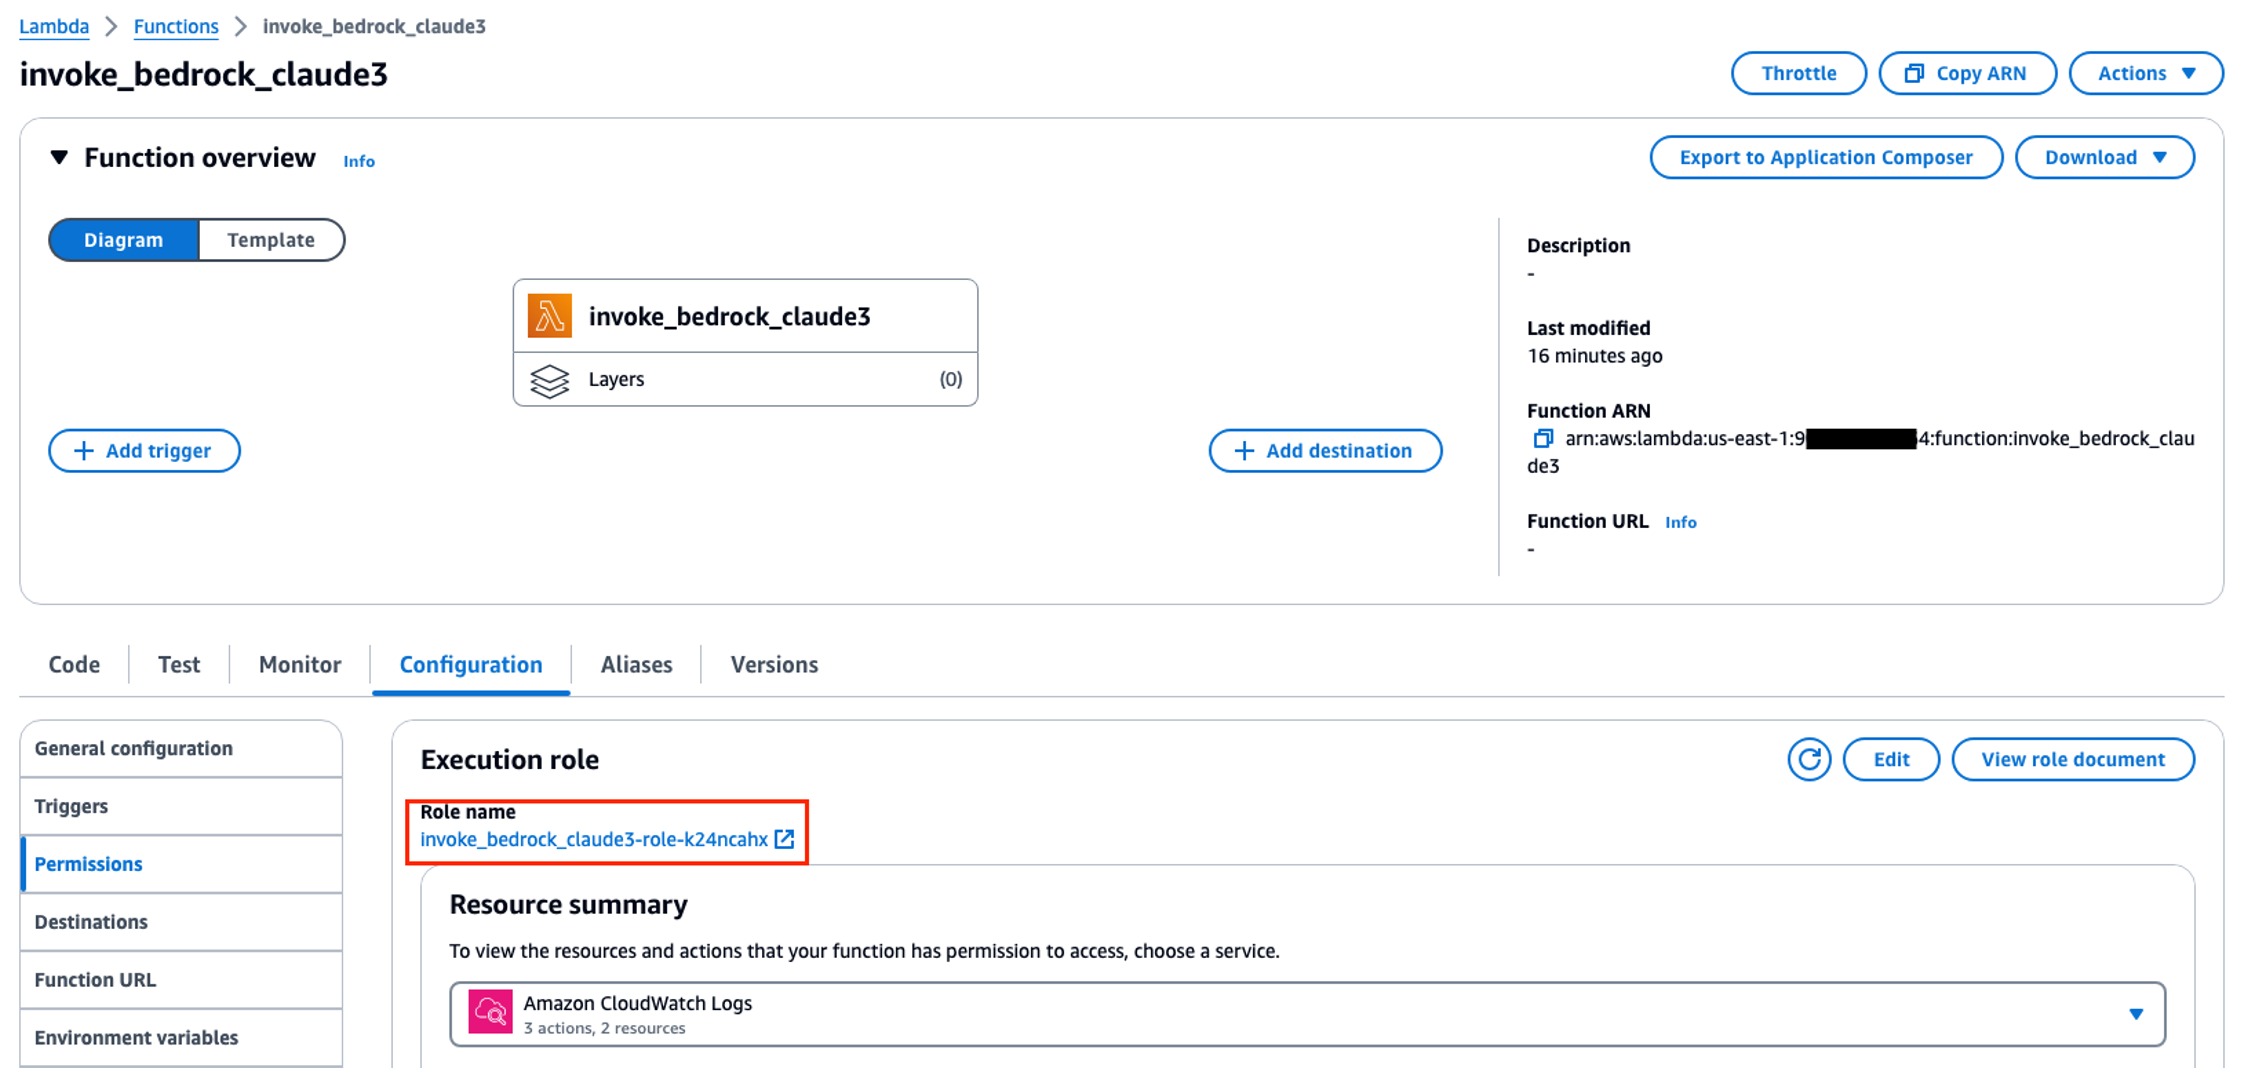Click the orange Lambda function icon
The image size is (2254, 1086).
(549, 316)
